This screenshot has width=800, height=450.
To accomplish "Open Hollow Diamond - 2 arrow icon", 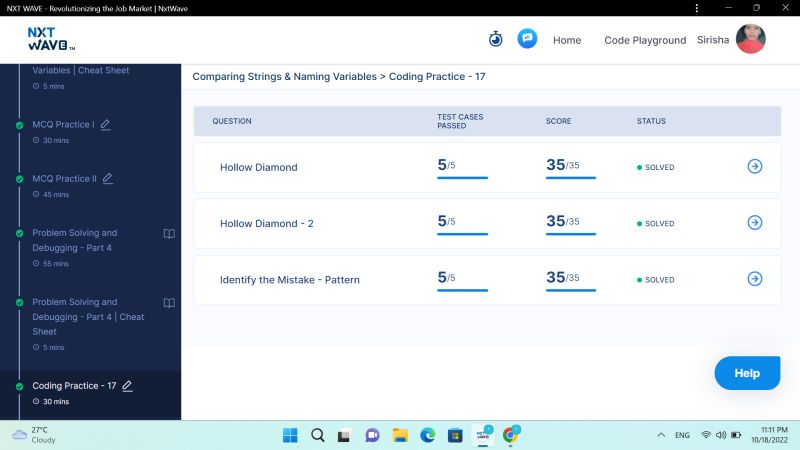I will coord(755,223).
